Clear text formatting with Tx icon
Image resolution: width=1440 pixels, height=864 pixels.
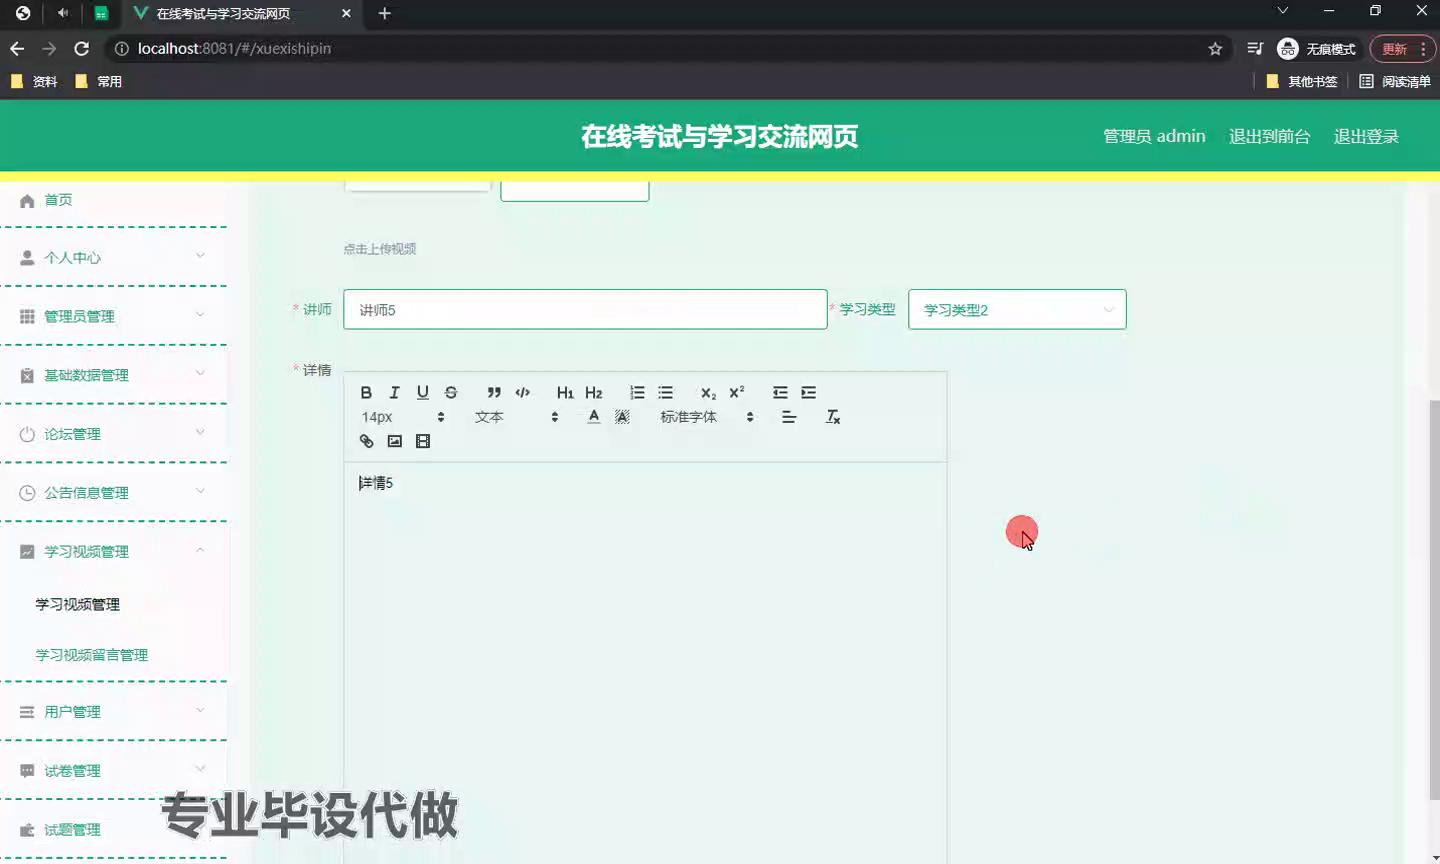coord(832,417)
